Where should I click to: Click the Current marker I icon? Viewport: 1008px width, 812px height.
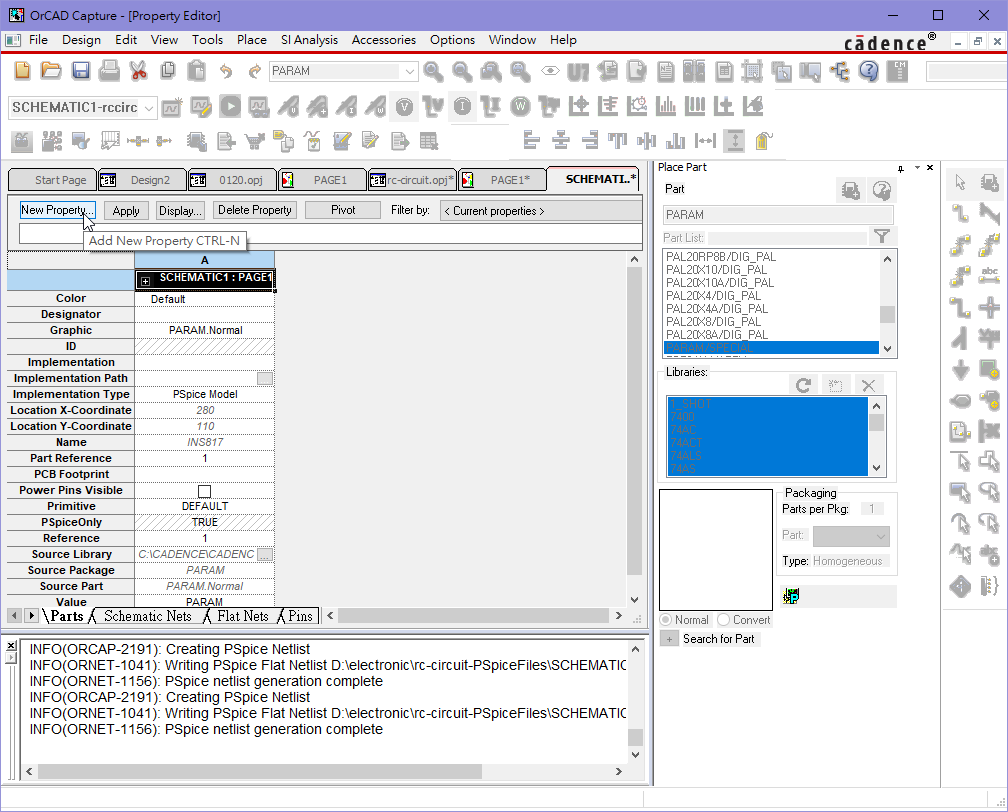462,106
